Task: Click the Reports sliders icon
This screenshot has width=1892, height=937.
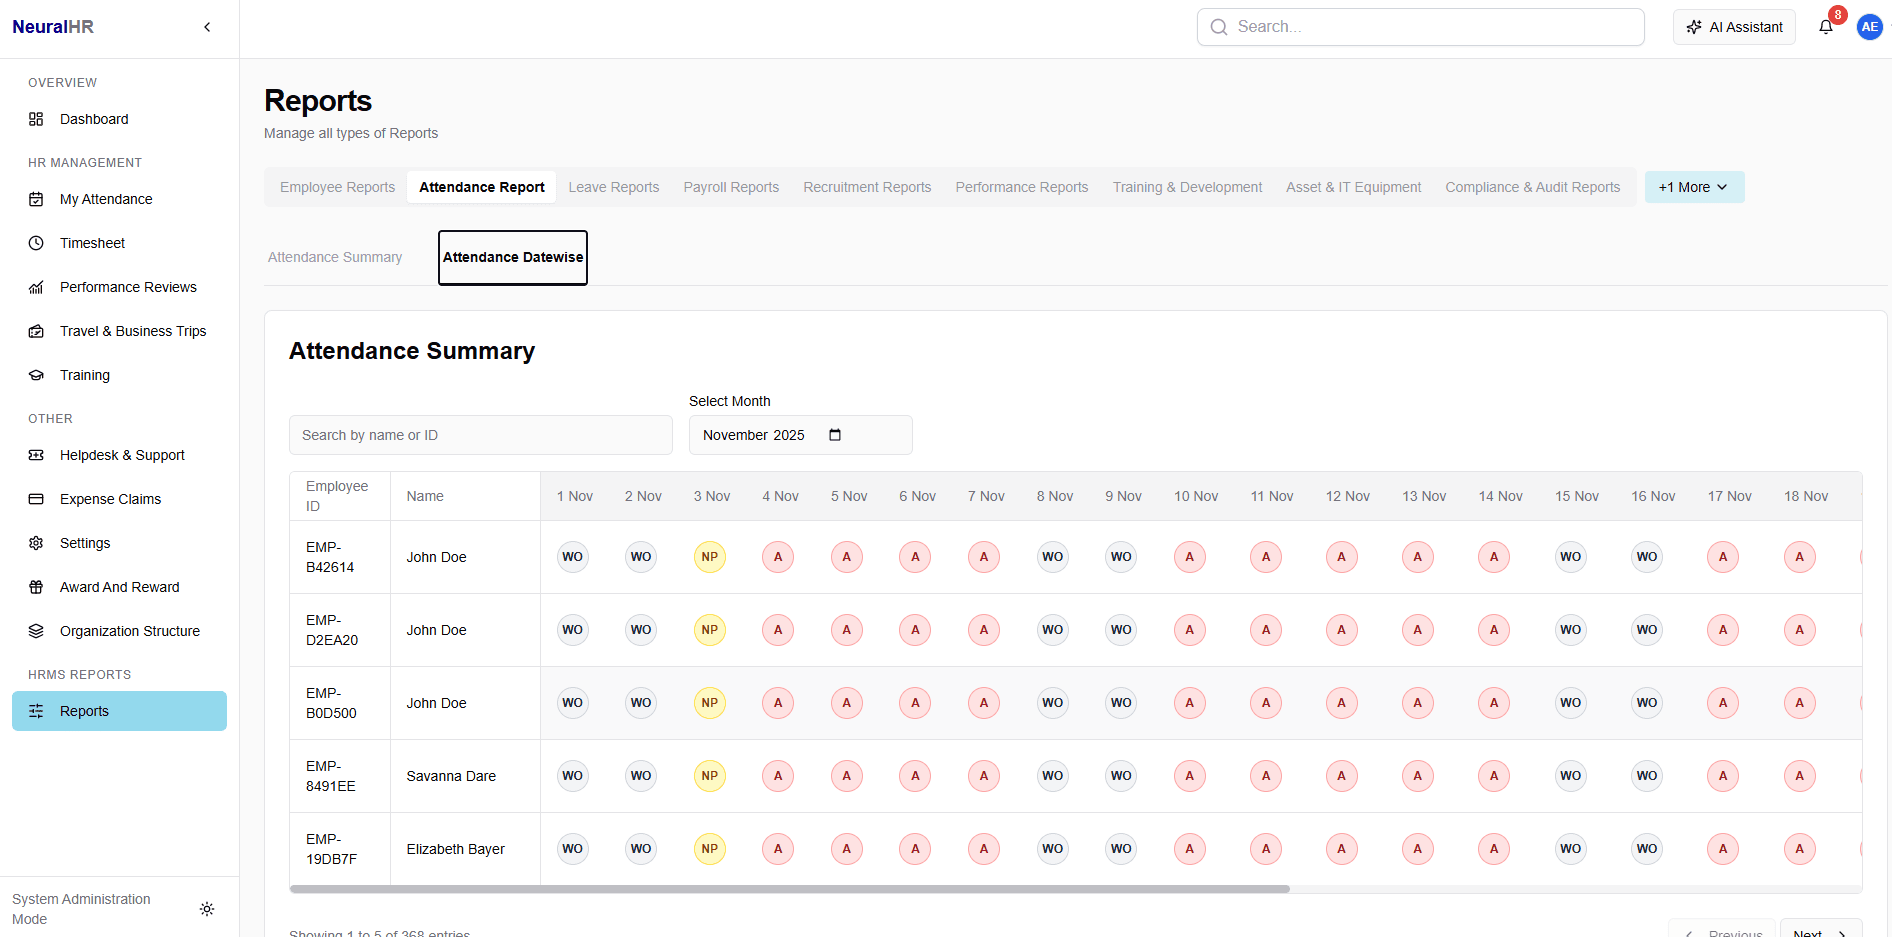Action: pos(36,711)
